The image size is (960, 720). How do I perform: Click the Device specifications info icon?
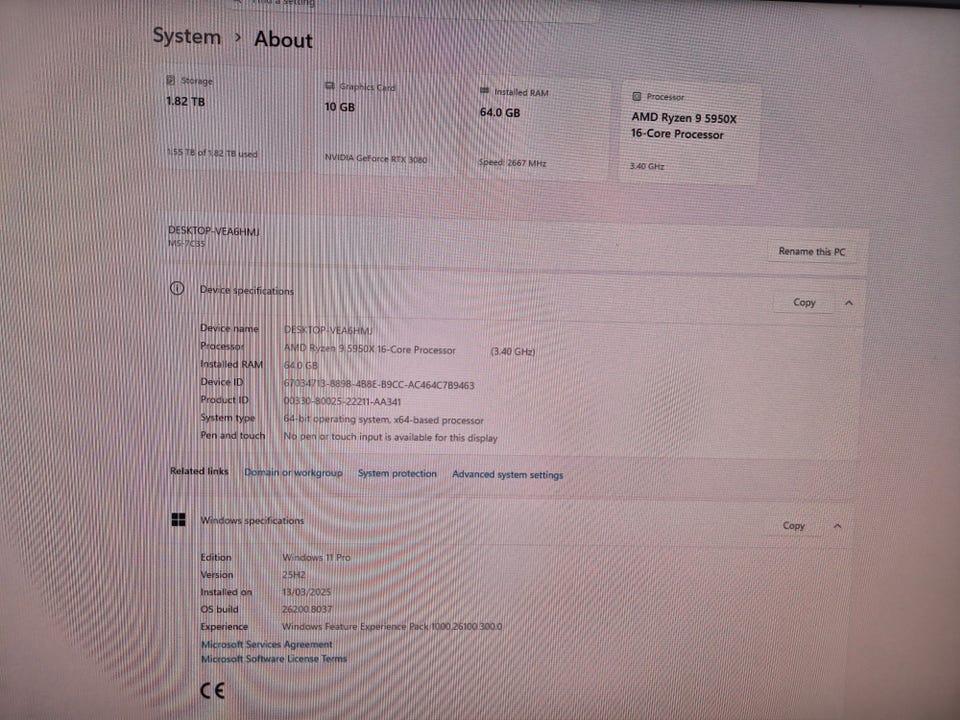[x=177, y=288]
